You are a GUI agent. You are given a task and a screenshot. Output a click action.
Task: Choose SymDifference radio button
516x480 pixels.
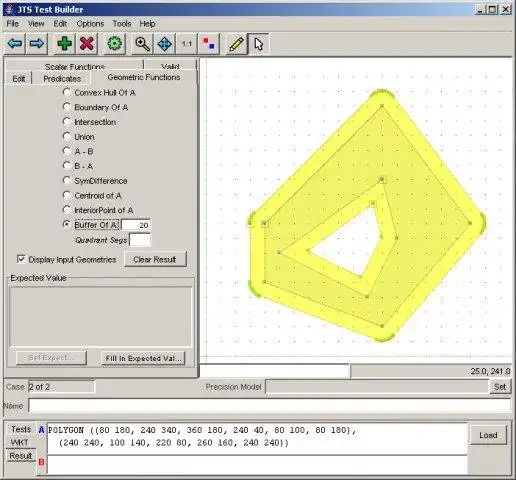click(x=67, y=180)
